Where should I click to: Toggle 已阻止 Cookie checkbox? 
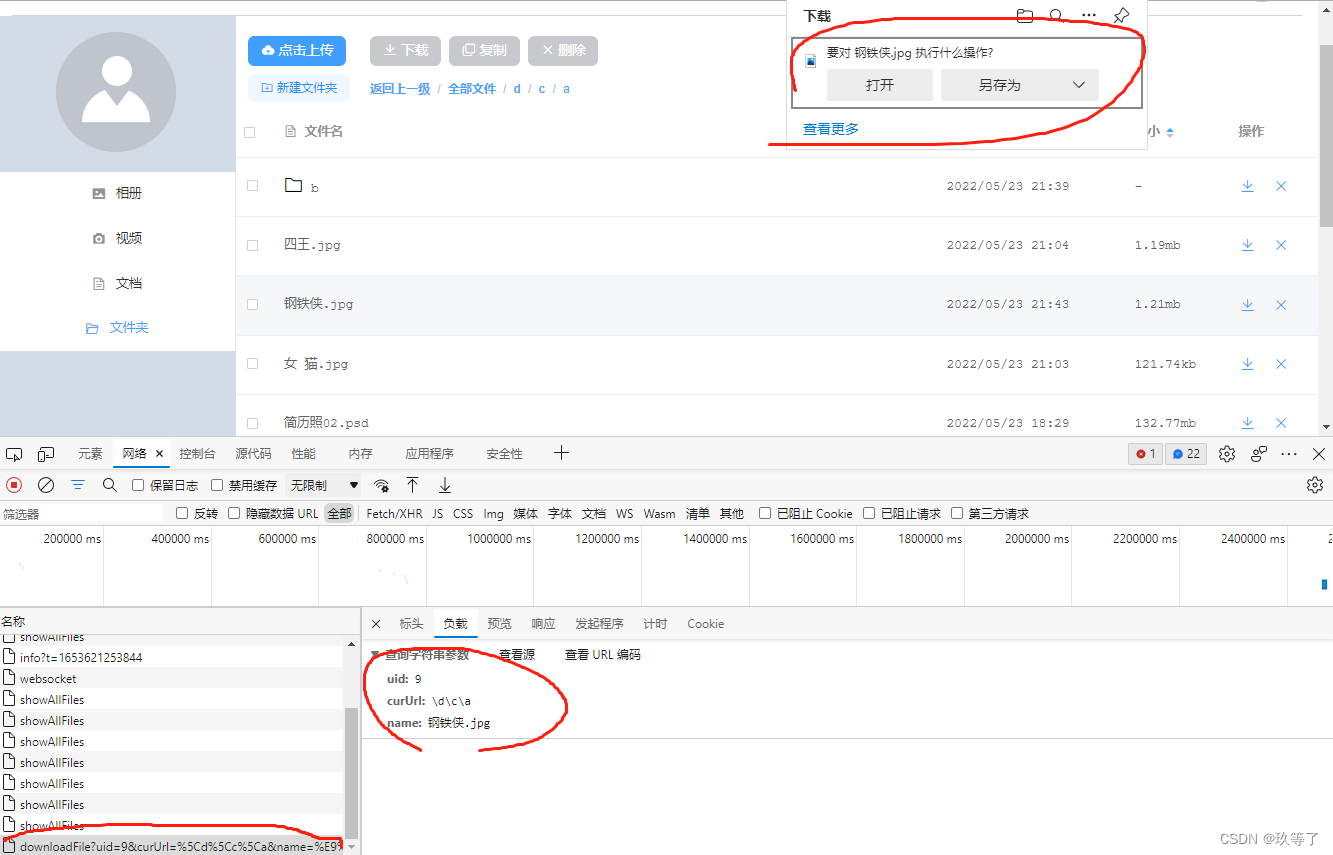(765, 513)
